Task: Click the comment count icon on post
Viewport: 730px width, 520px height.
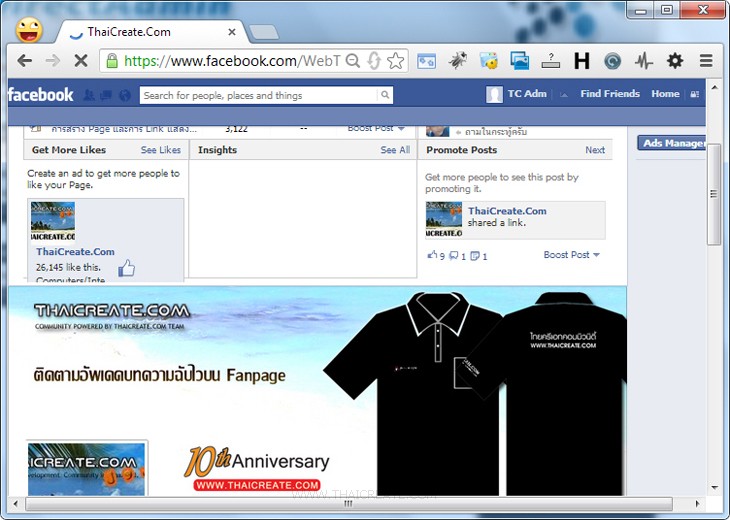Action: click(x=453, y=256)
